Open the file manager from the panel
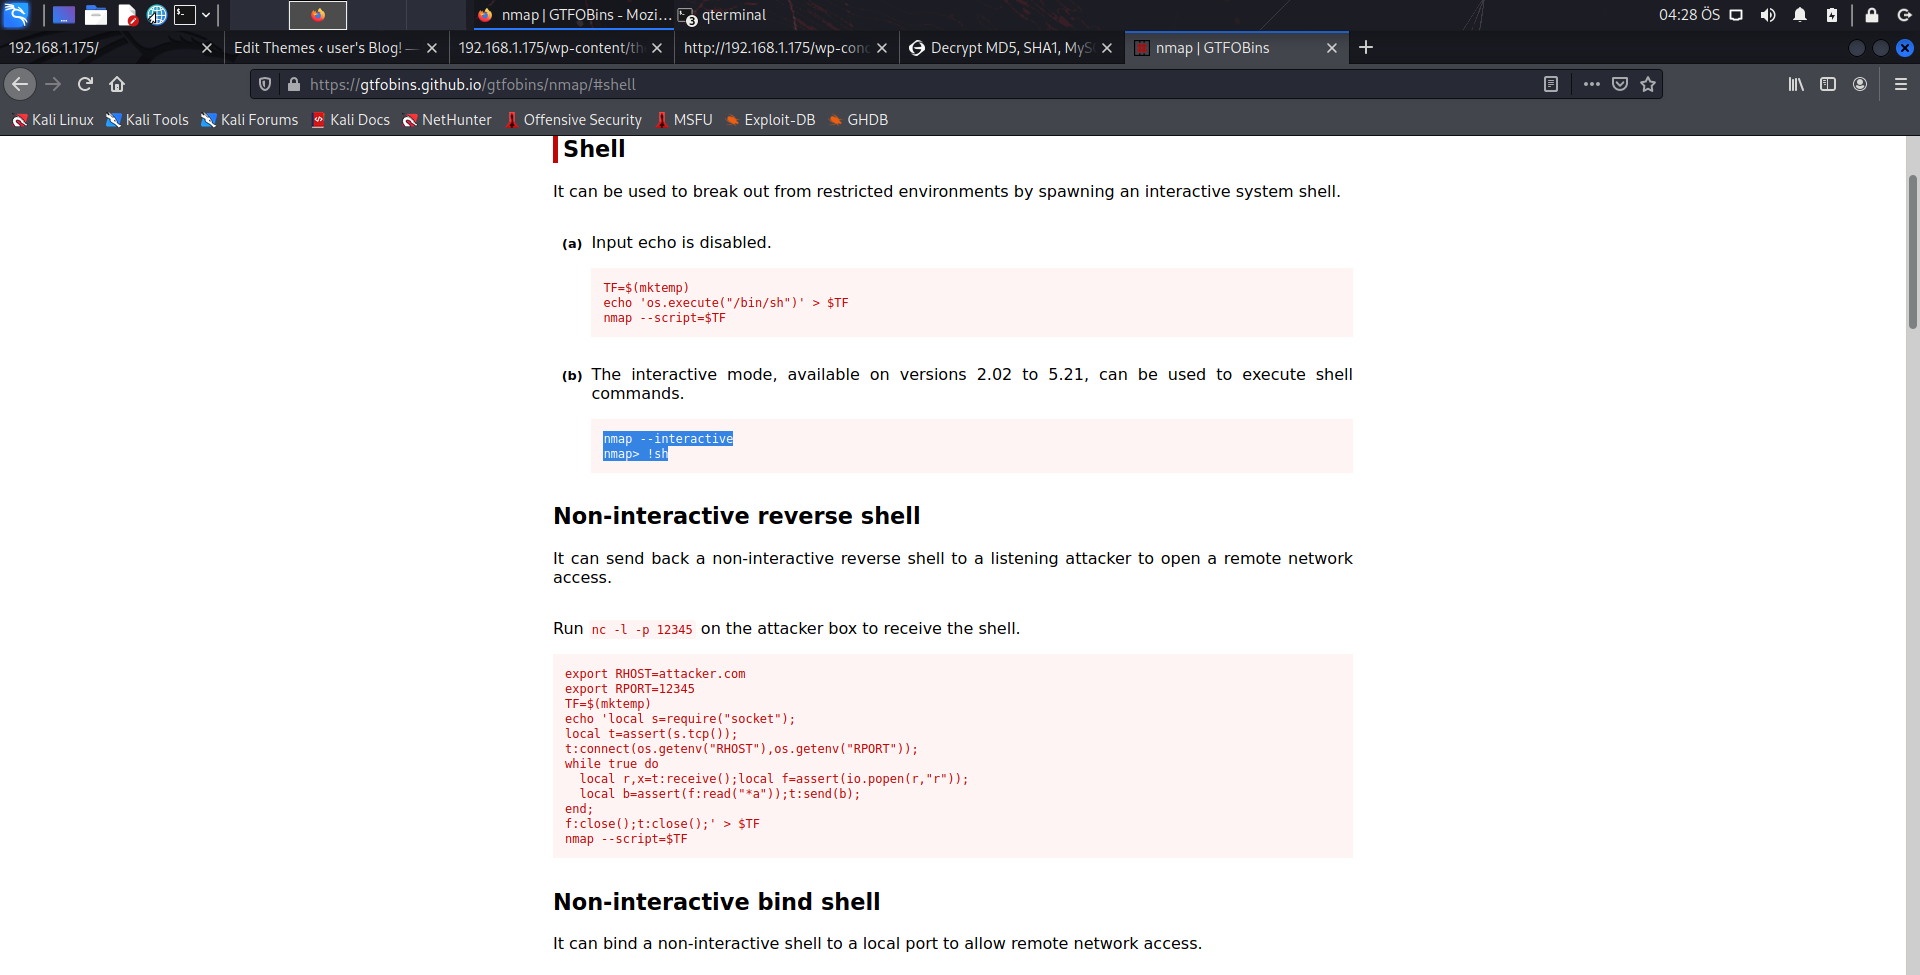This screenshot has height=975, width=1920. click(96, 15)
